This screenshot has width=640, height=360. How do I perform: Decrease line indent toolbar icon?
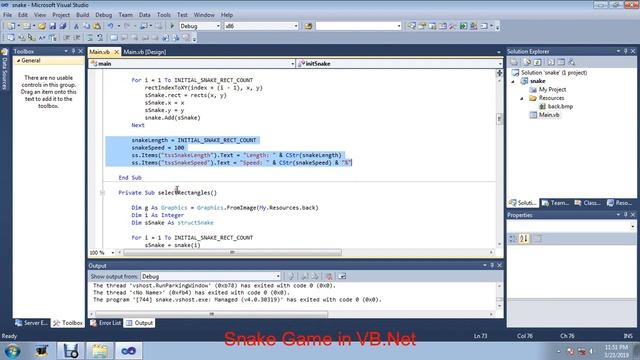click(x=67, y=38)
